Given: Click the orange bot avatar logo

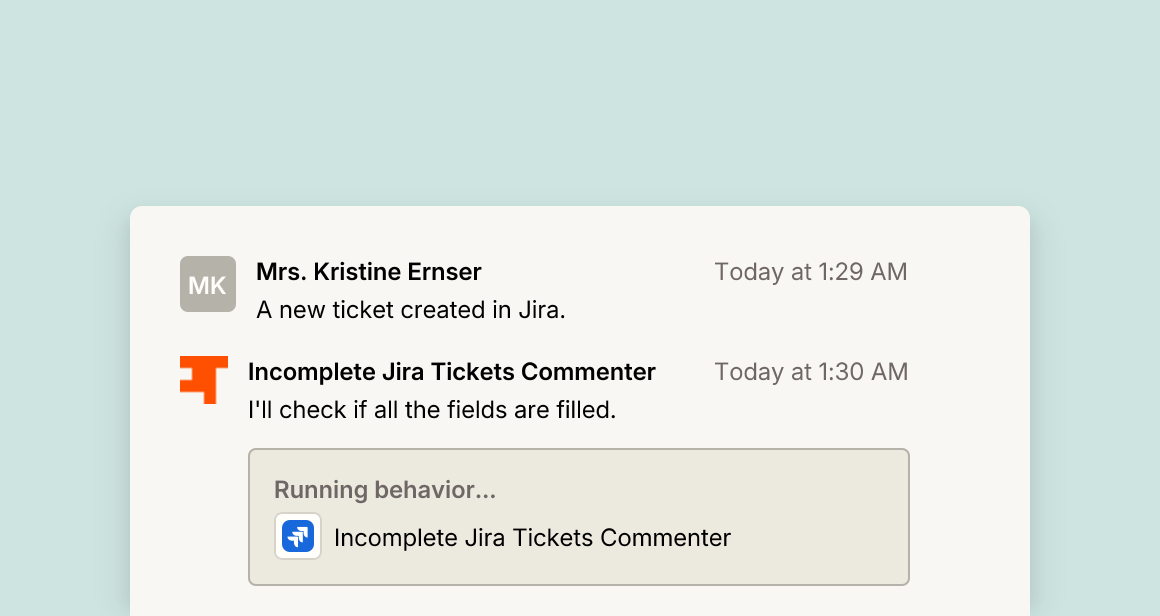Looking at the screenshot, I should [203, 379].
